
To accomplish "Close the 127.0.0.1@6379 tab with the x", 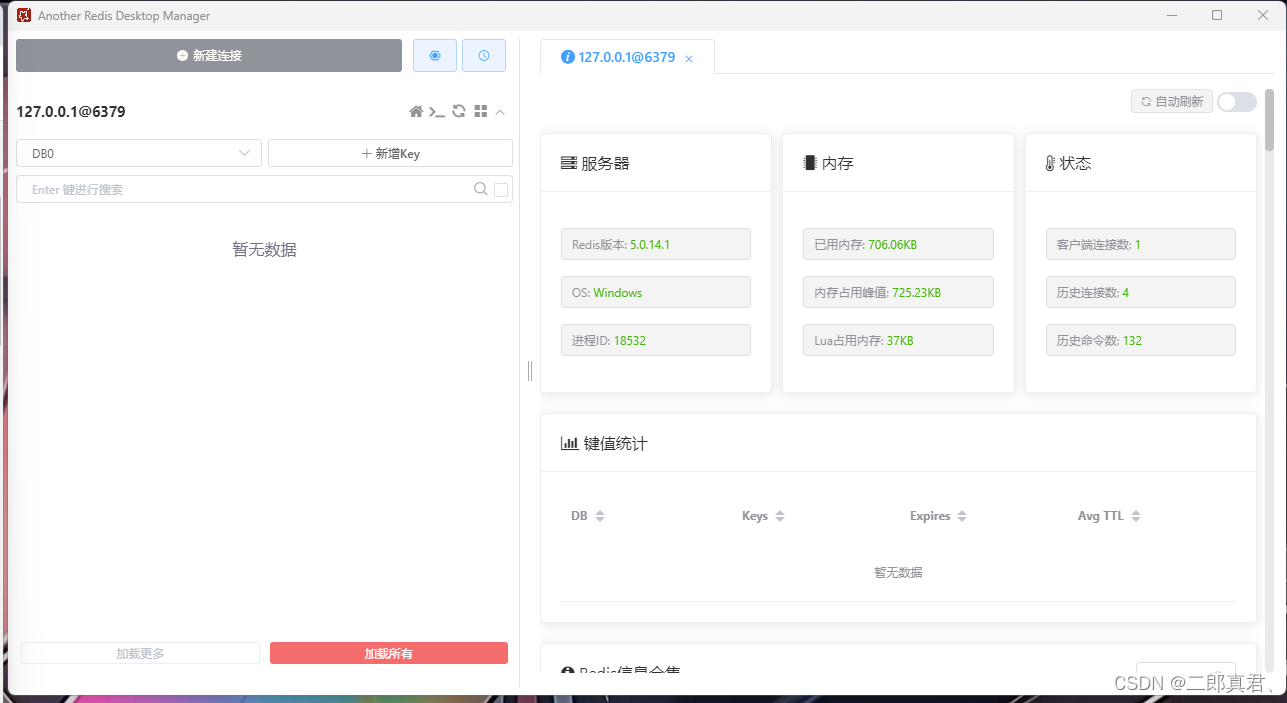I will click(x=689, y=59).
